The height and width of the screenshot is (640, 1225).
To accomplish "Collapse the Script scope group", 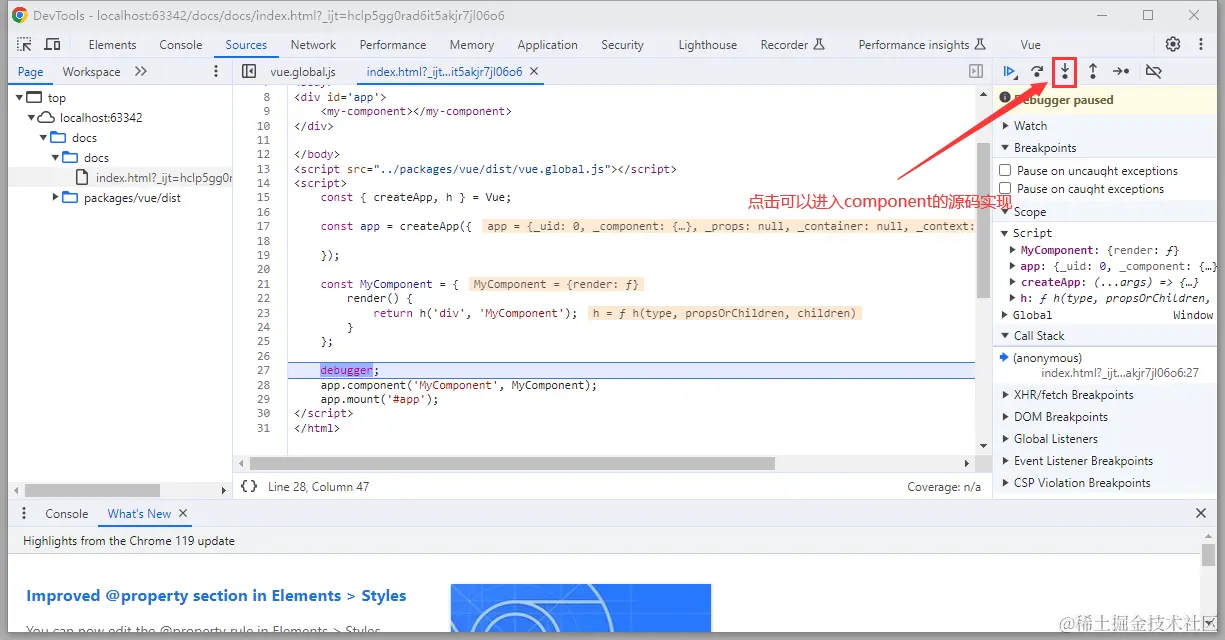I will pos(1005,233).
